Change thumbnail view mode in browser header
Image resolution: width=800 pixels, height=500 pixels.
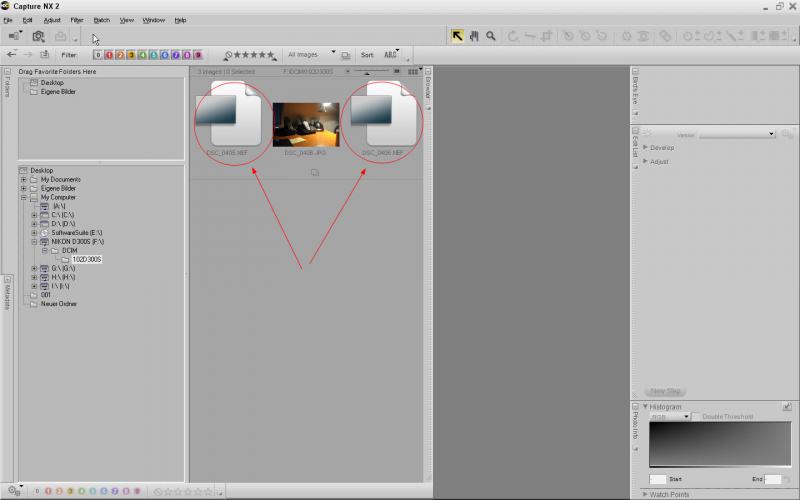coord(414,71)
